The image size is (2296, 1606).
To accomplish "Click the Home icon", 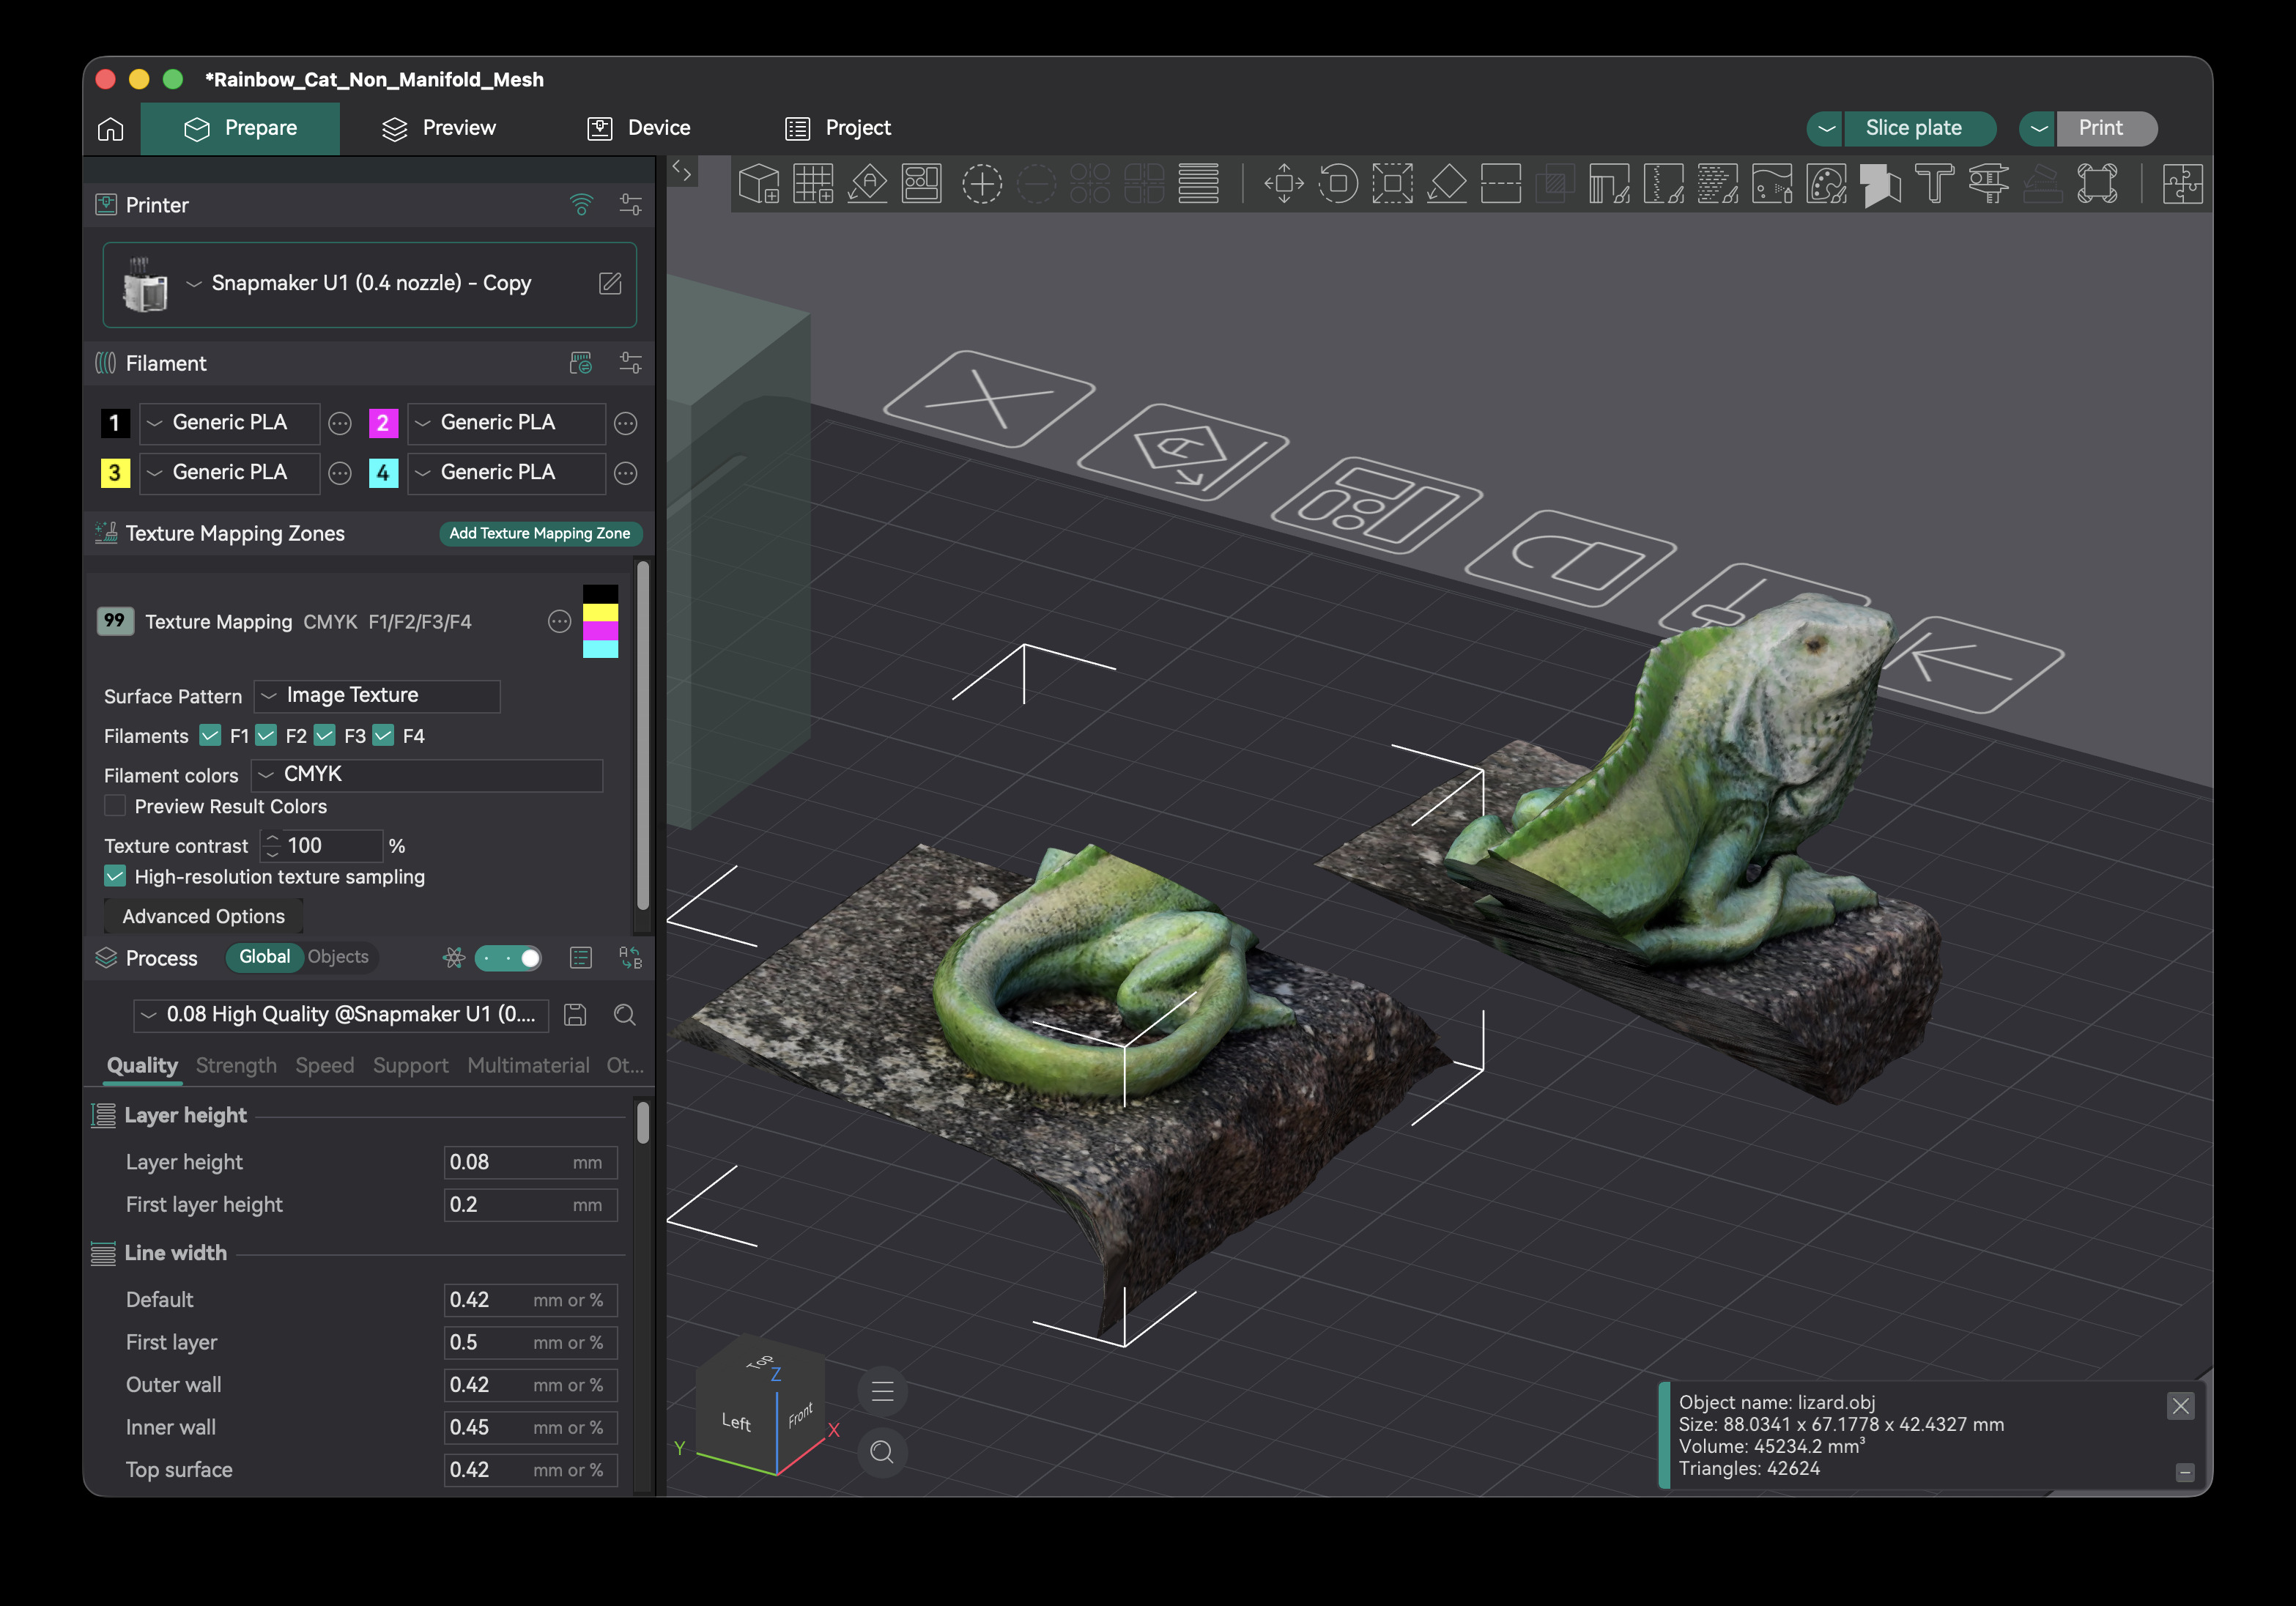I will [111, 128].
